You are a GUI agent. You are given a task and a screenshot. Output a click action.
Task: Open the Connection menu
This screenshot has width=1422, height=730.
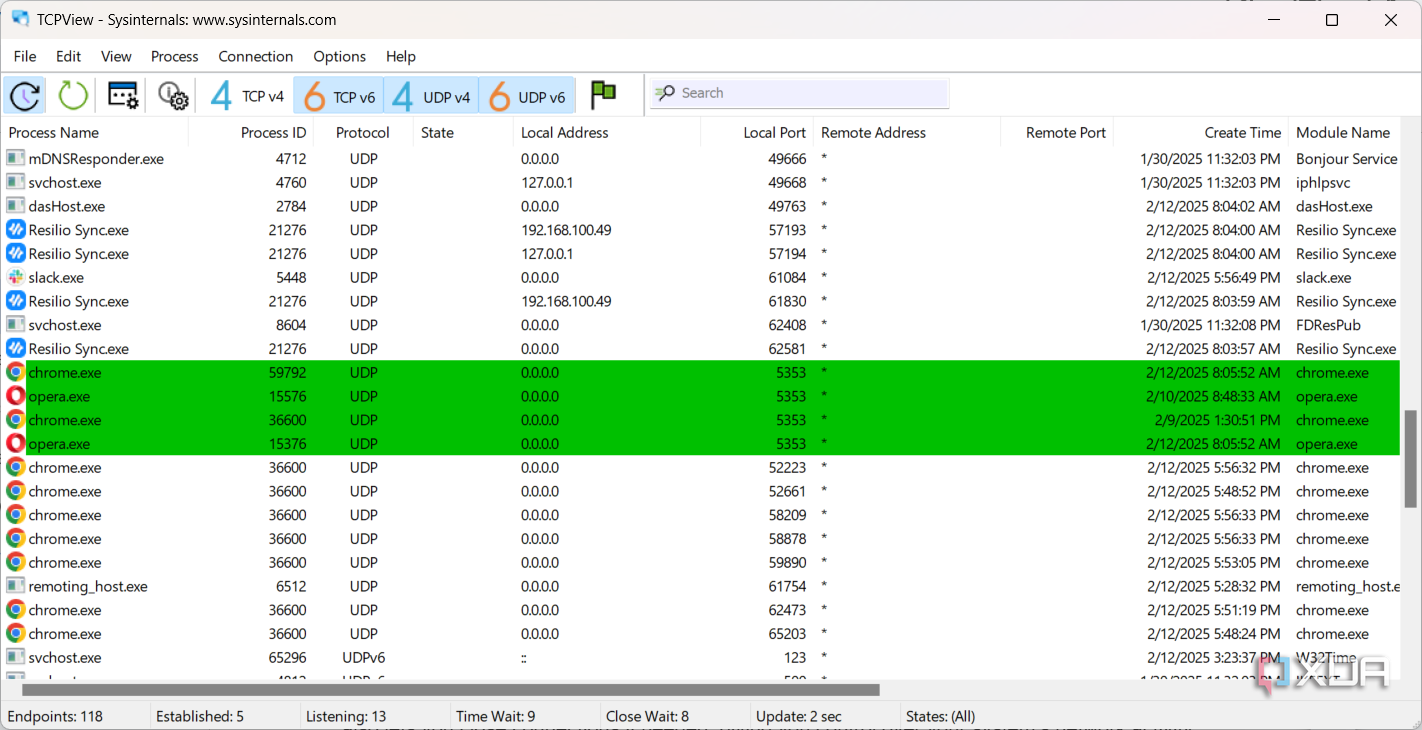coord(256,56)
